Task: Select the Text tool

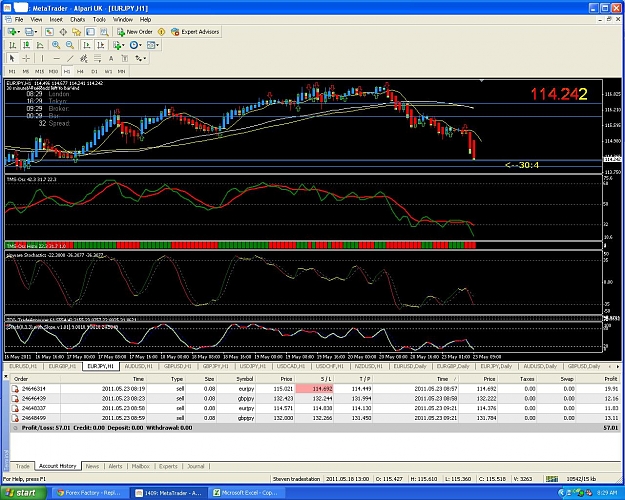Action: (x=111, y=59)
